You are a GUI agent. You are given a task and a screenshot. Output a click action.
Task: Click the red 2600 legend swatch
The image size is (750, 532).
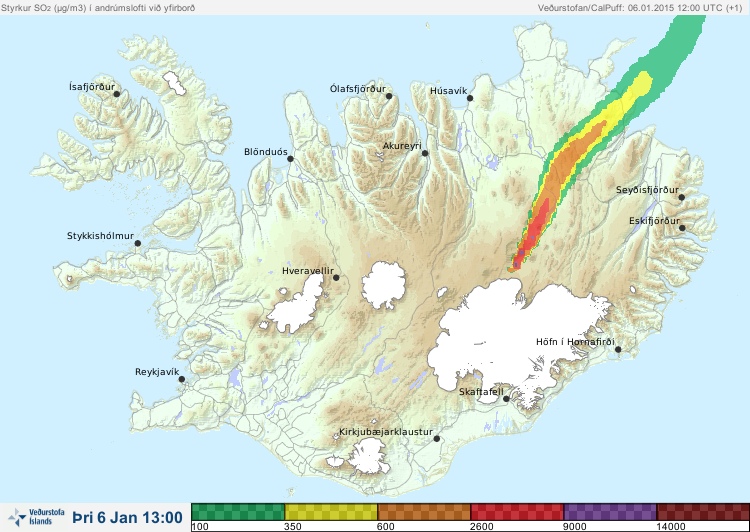tap(517, 512)
